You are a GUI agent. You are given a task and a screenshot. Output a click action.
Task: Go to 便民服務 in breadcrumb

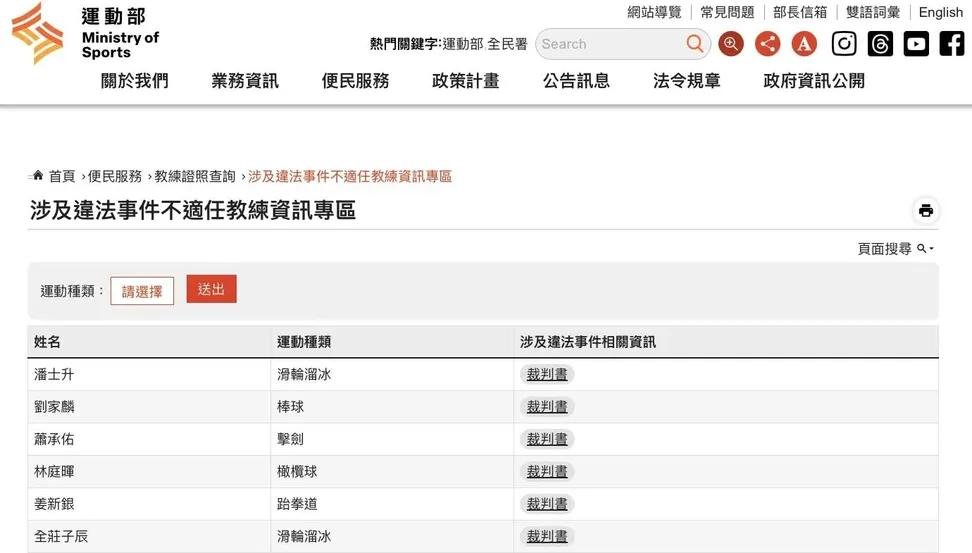(115, 176)
